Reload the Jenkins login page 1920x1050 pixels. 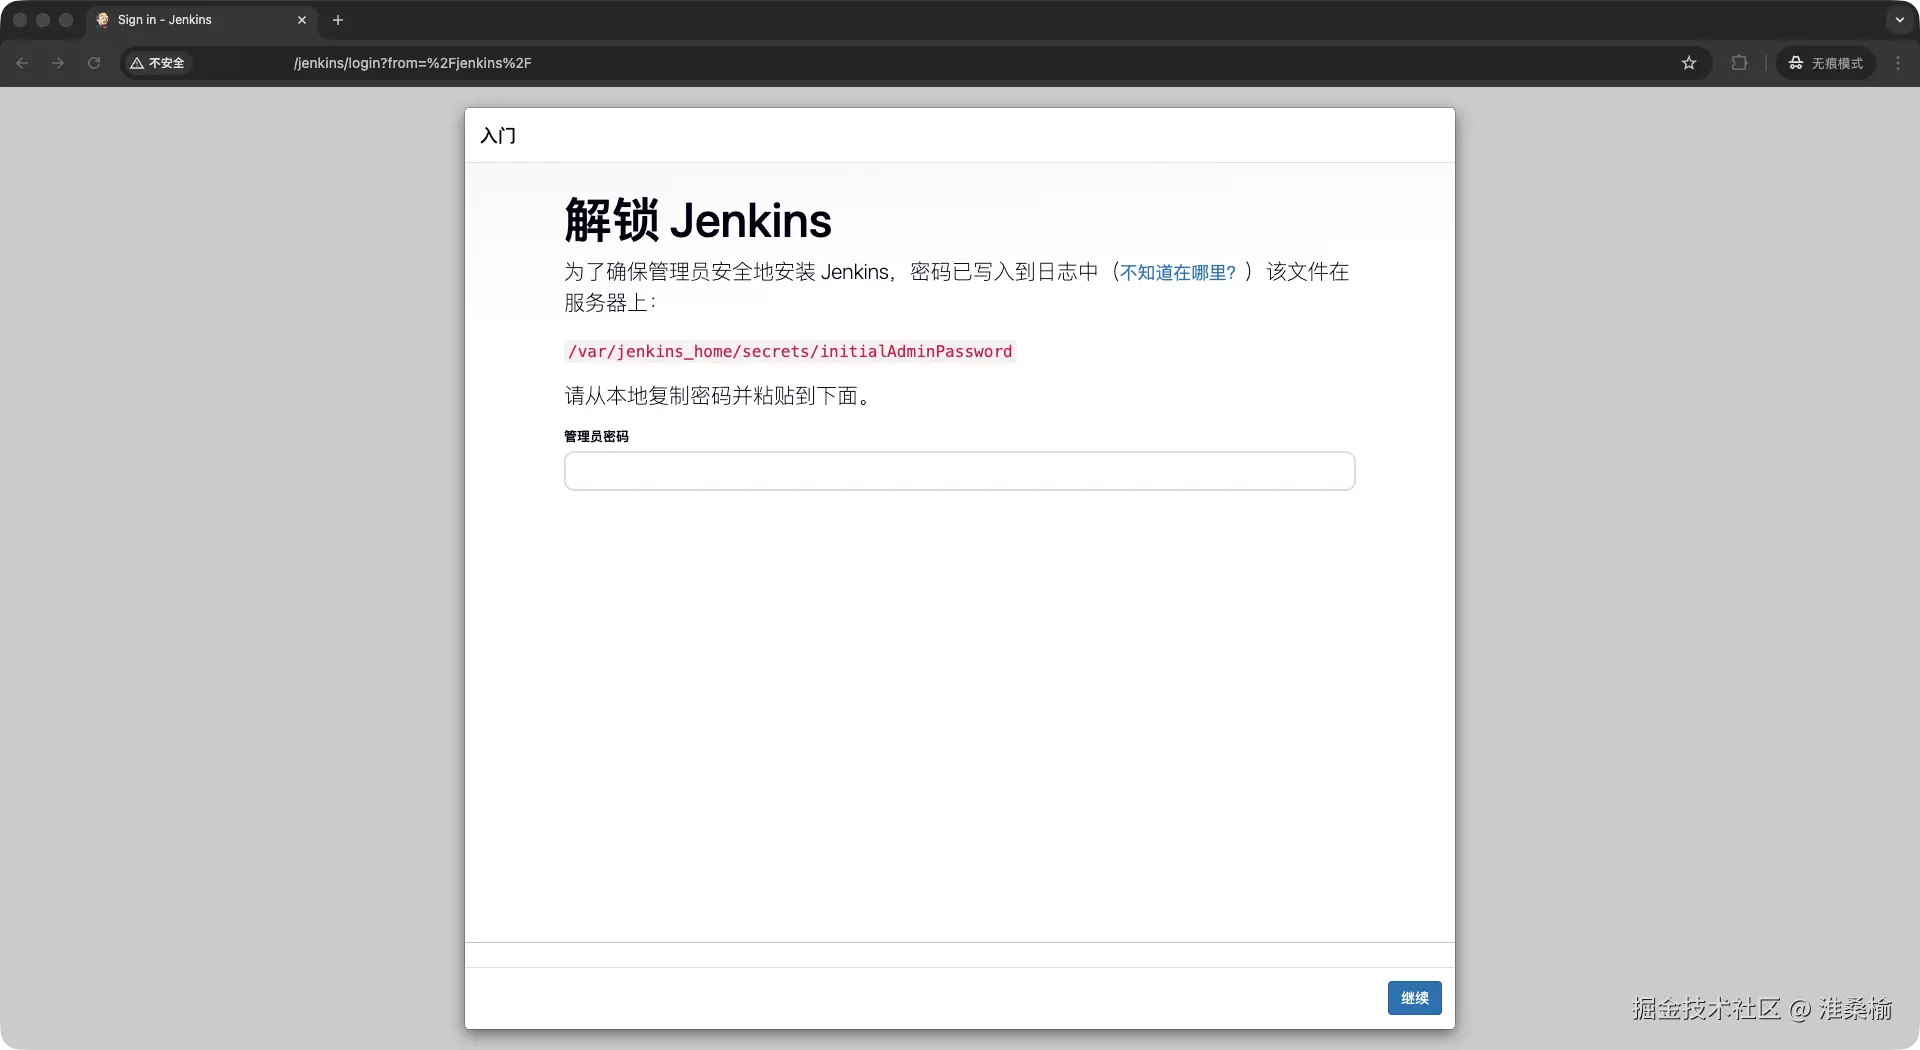pos(94,63)
